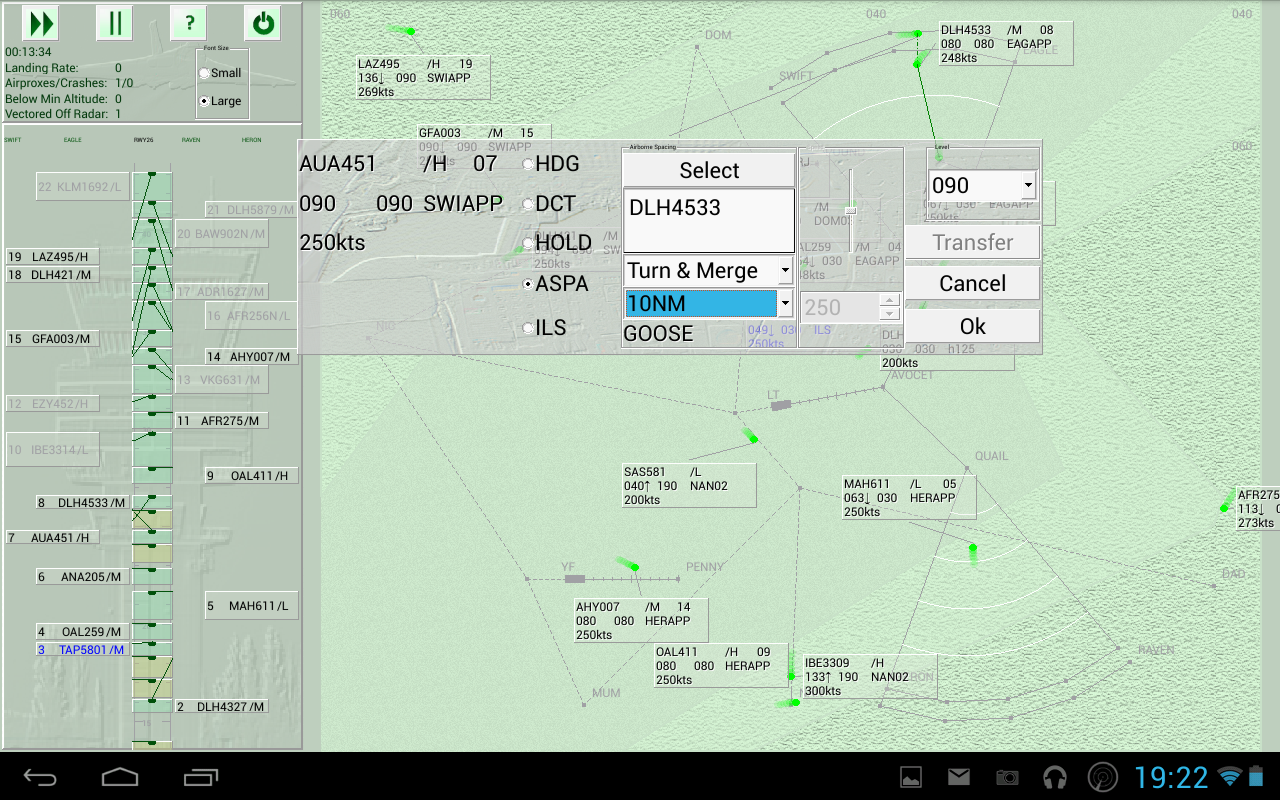The height and width of the screenshot is (800, 1280).
Task: Open help with the question mark button
Action: click(x=188, y=23)
